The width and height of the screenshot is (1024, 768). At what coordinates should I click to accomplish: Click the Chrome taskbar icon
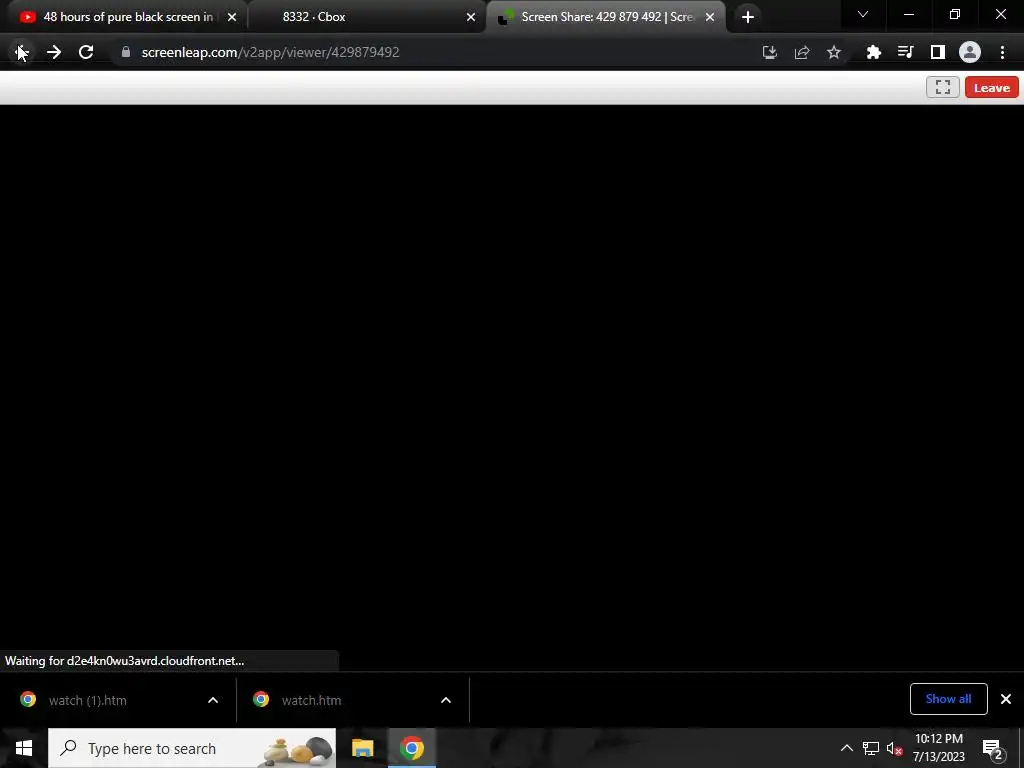(x=411, y=748)
